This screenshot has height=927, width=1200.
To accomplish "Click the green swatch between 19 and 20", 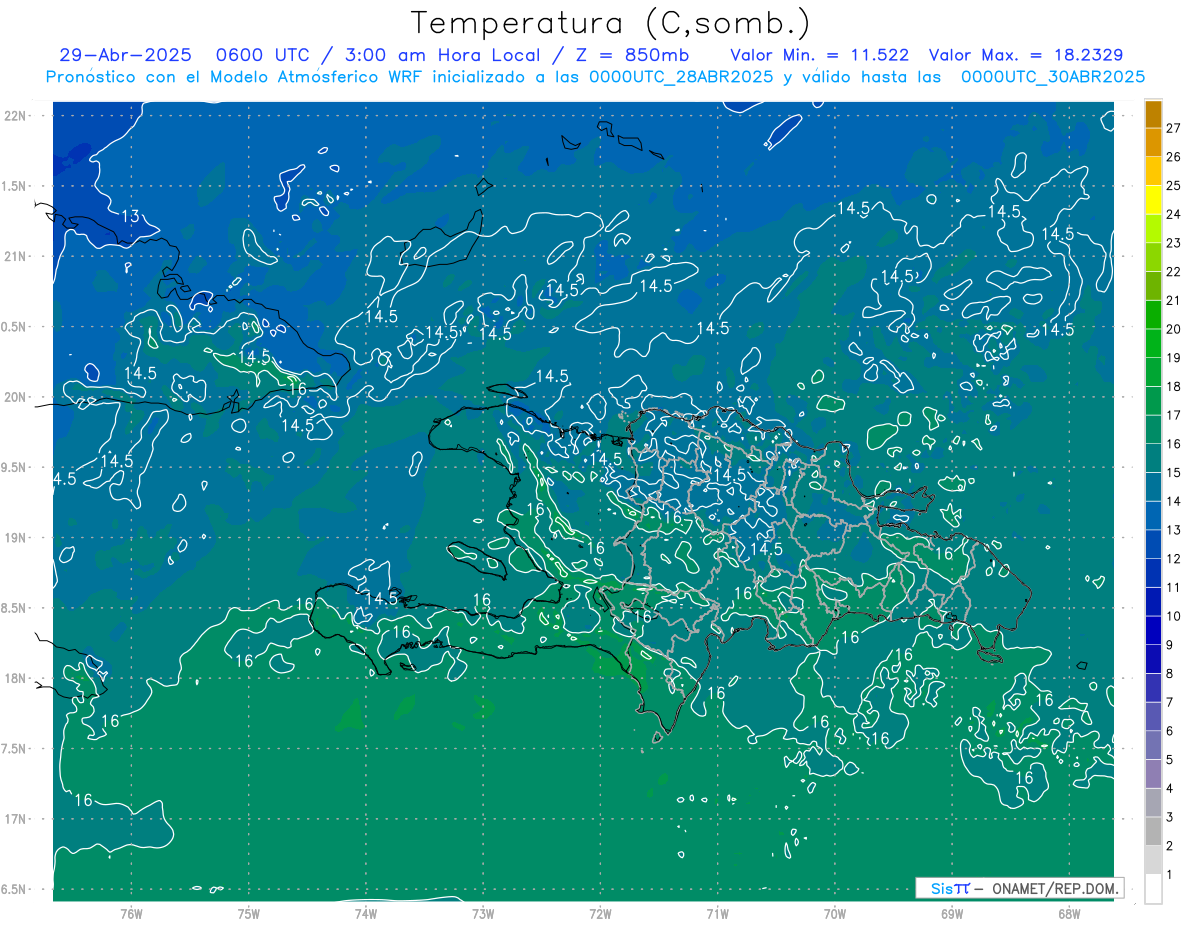I will (1154, 343).
